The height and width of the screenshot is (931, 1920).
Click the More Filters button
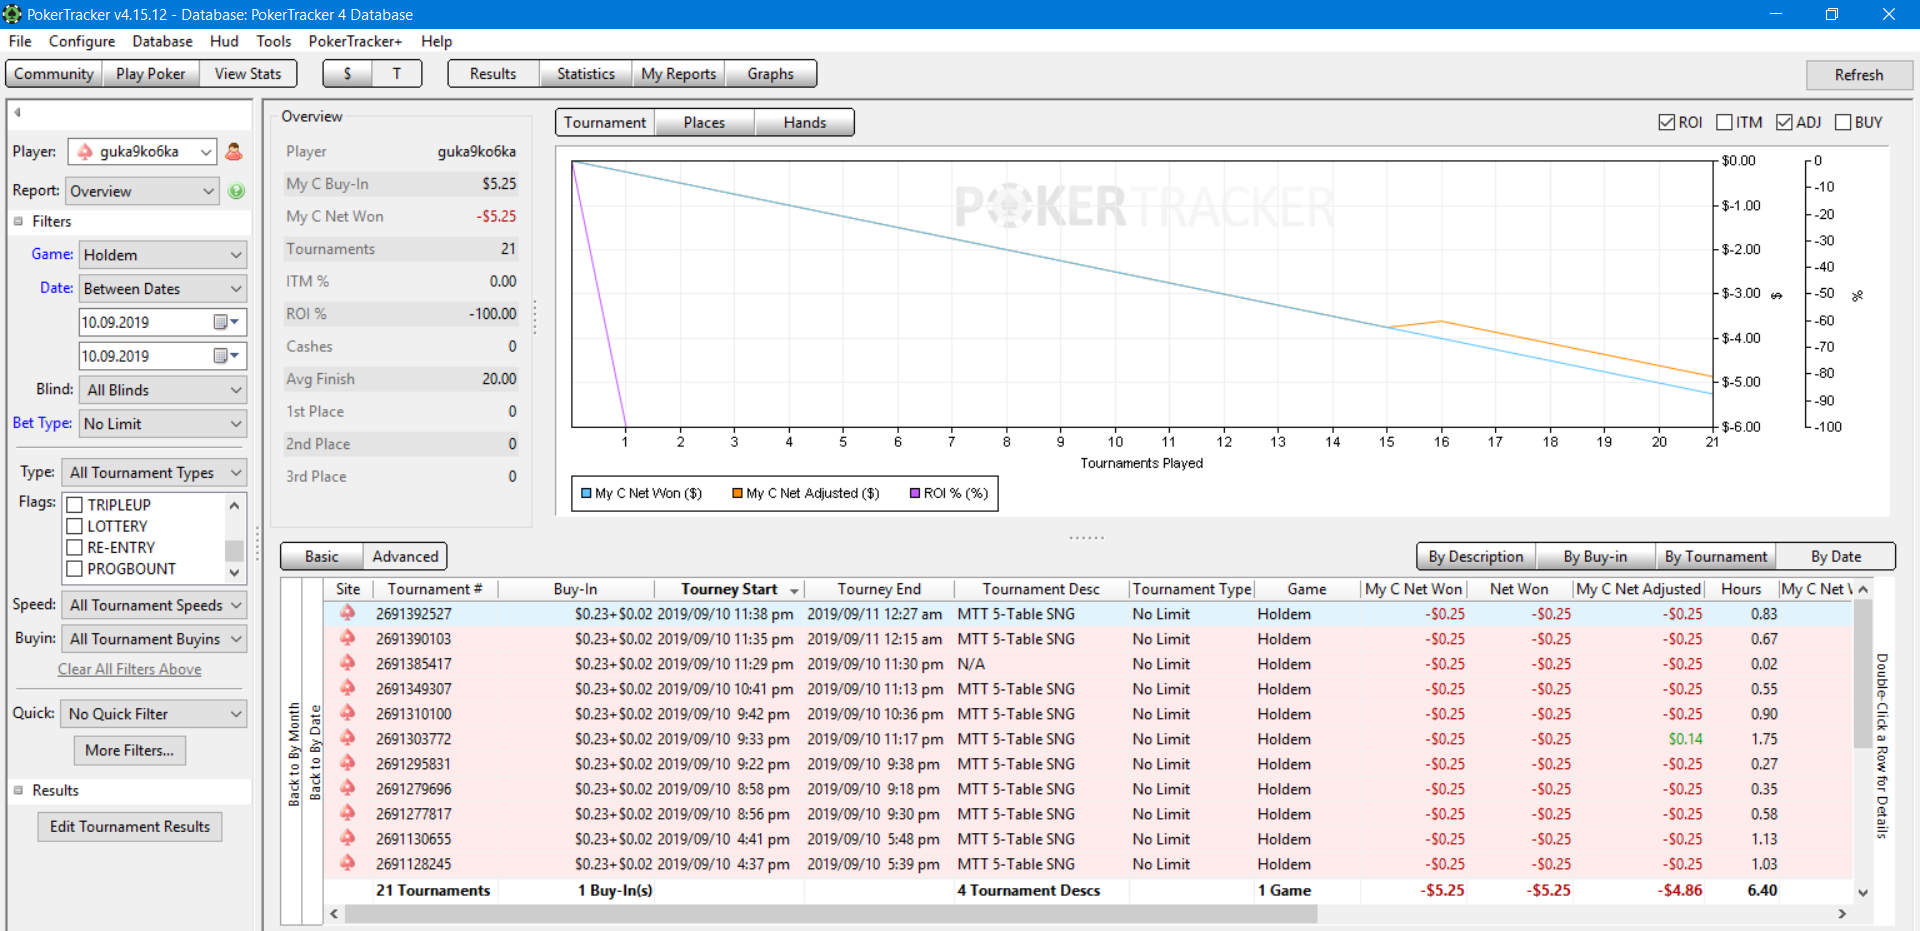tap(130, 750)
